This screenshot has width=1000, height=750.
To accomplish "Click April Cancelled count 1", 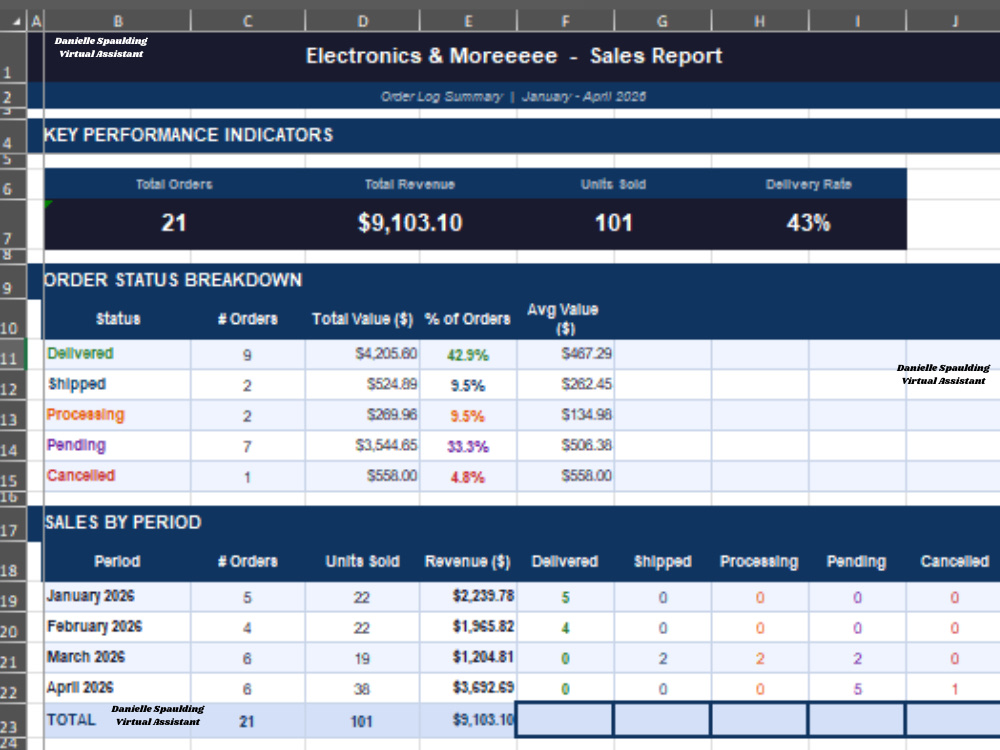I will pos(954,689).
